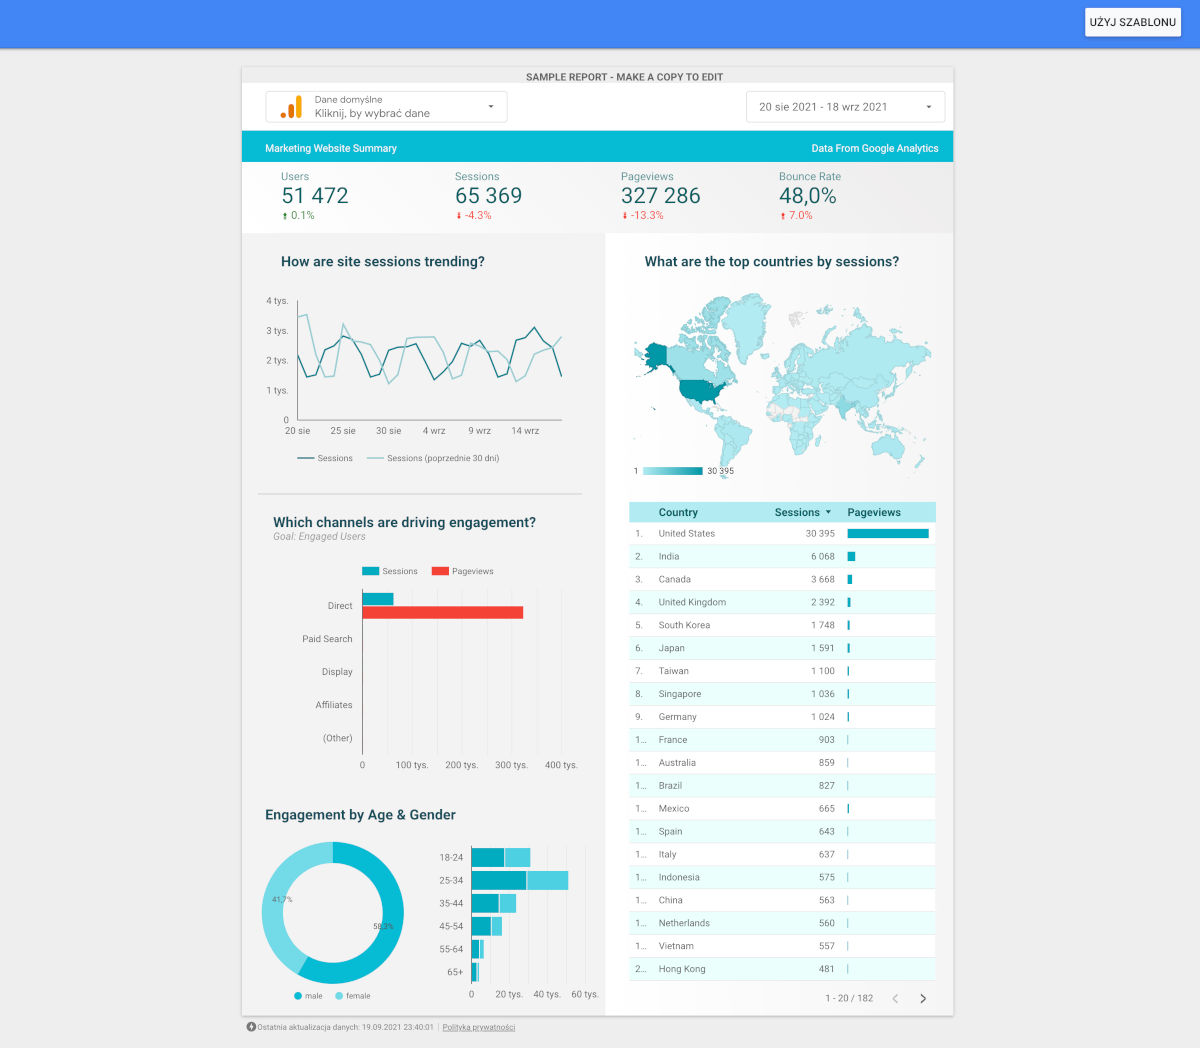
Task: Click the male legend dot under donut chart
Action: click(x=298, y=996)
